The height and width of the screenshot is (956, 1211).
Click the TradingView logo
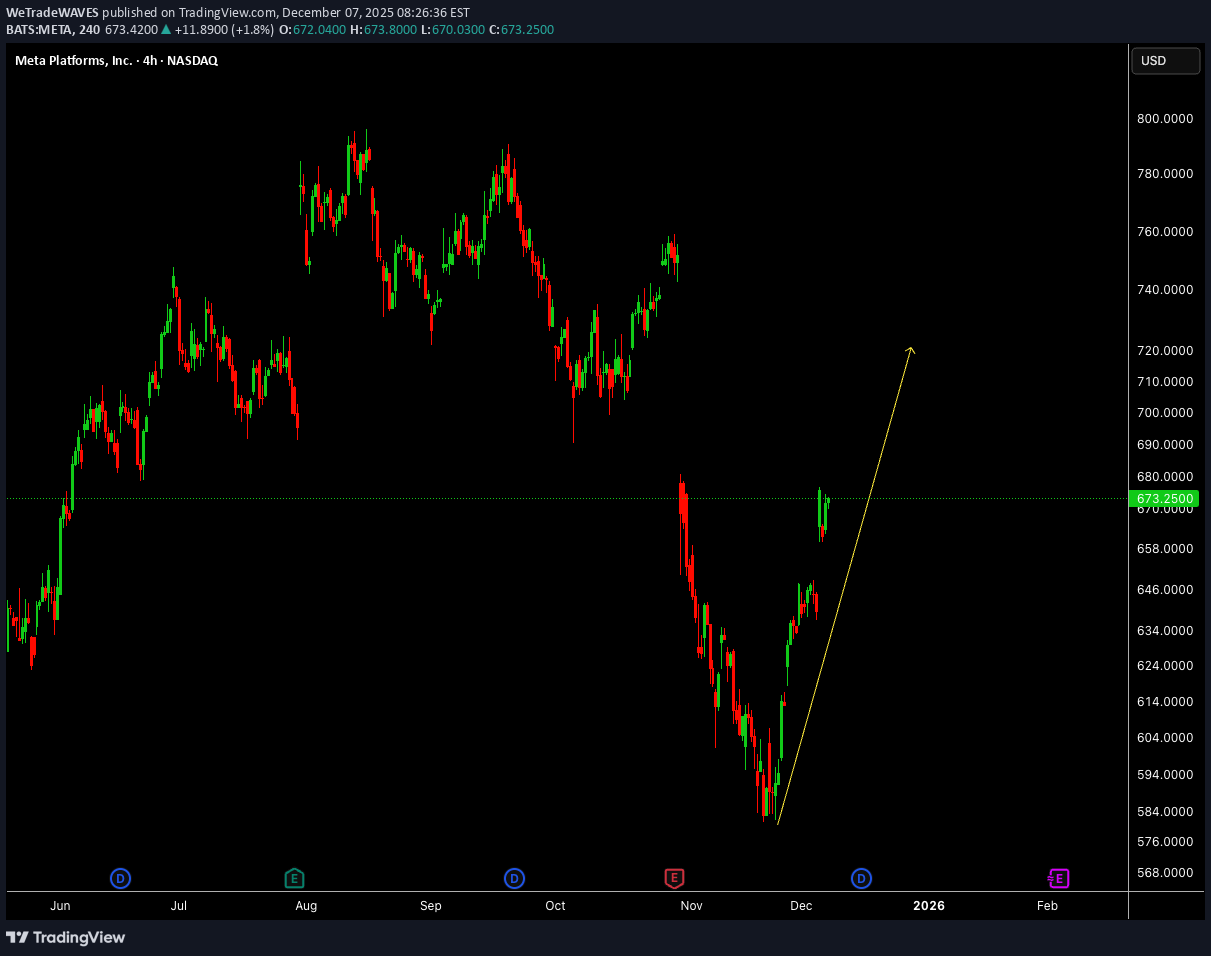pyautogui.click(x=66, y=937)
